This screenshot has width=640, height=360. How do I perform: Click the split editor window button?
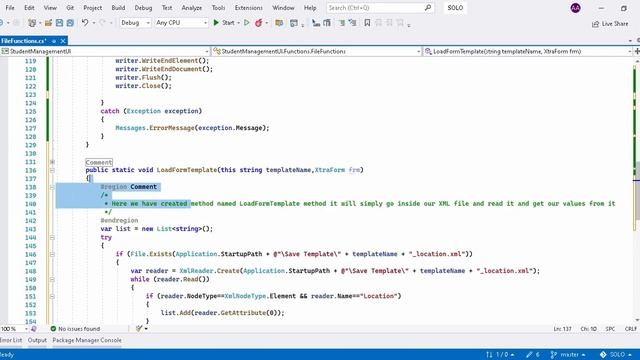pyautogui.click(x=637, y=51)
